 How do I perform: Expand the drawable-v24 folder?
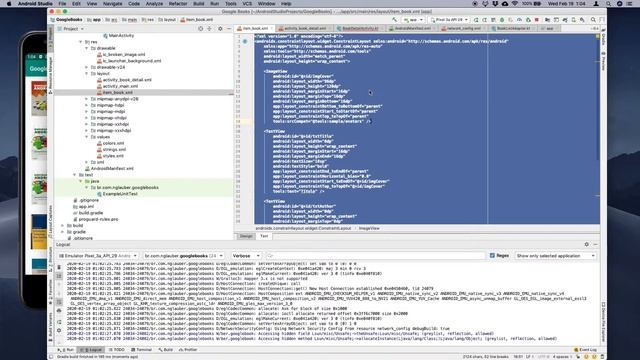[87, 67]
